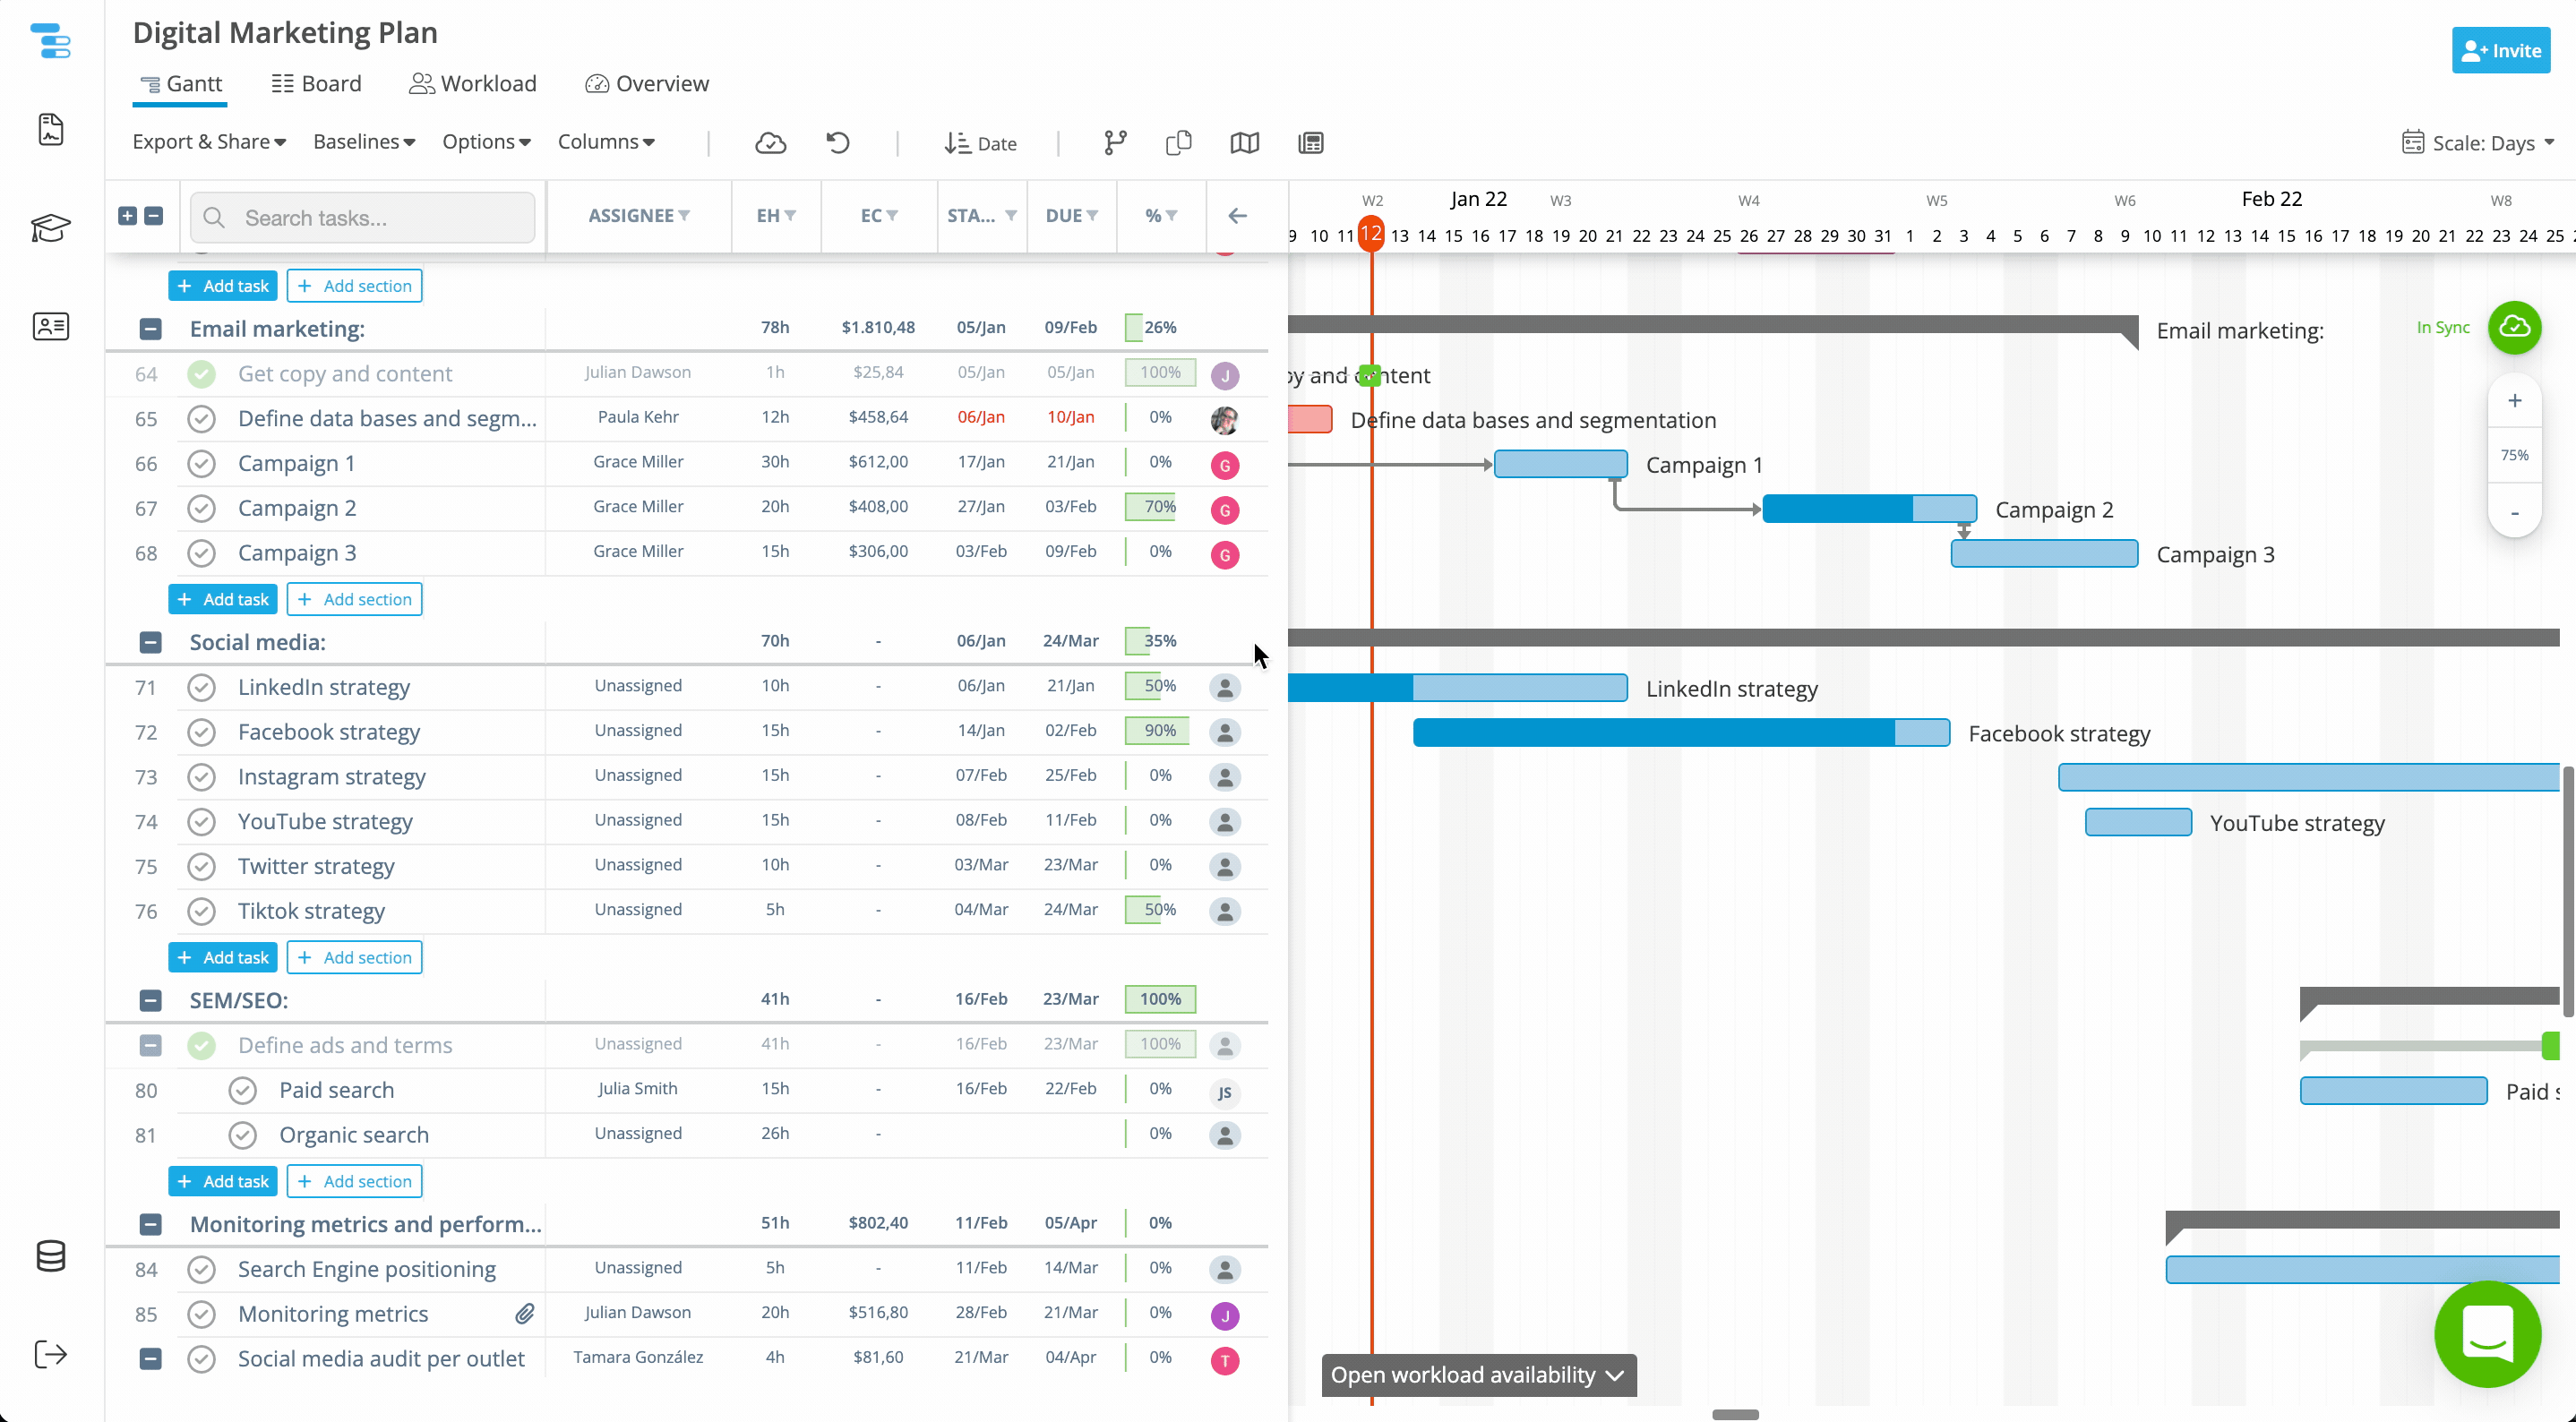Viewport: 2576px width, 1422px height.
Task: Click the undo arrow icon in toolbar
Action: coord(838,143)
